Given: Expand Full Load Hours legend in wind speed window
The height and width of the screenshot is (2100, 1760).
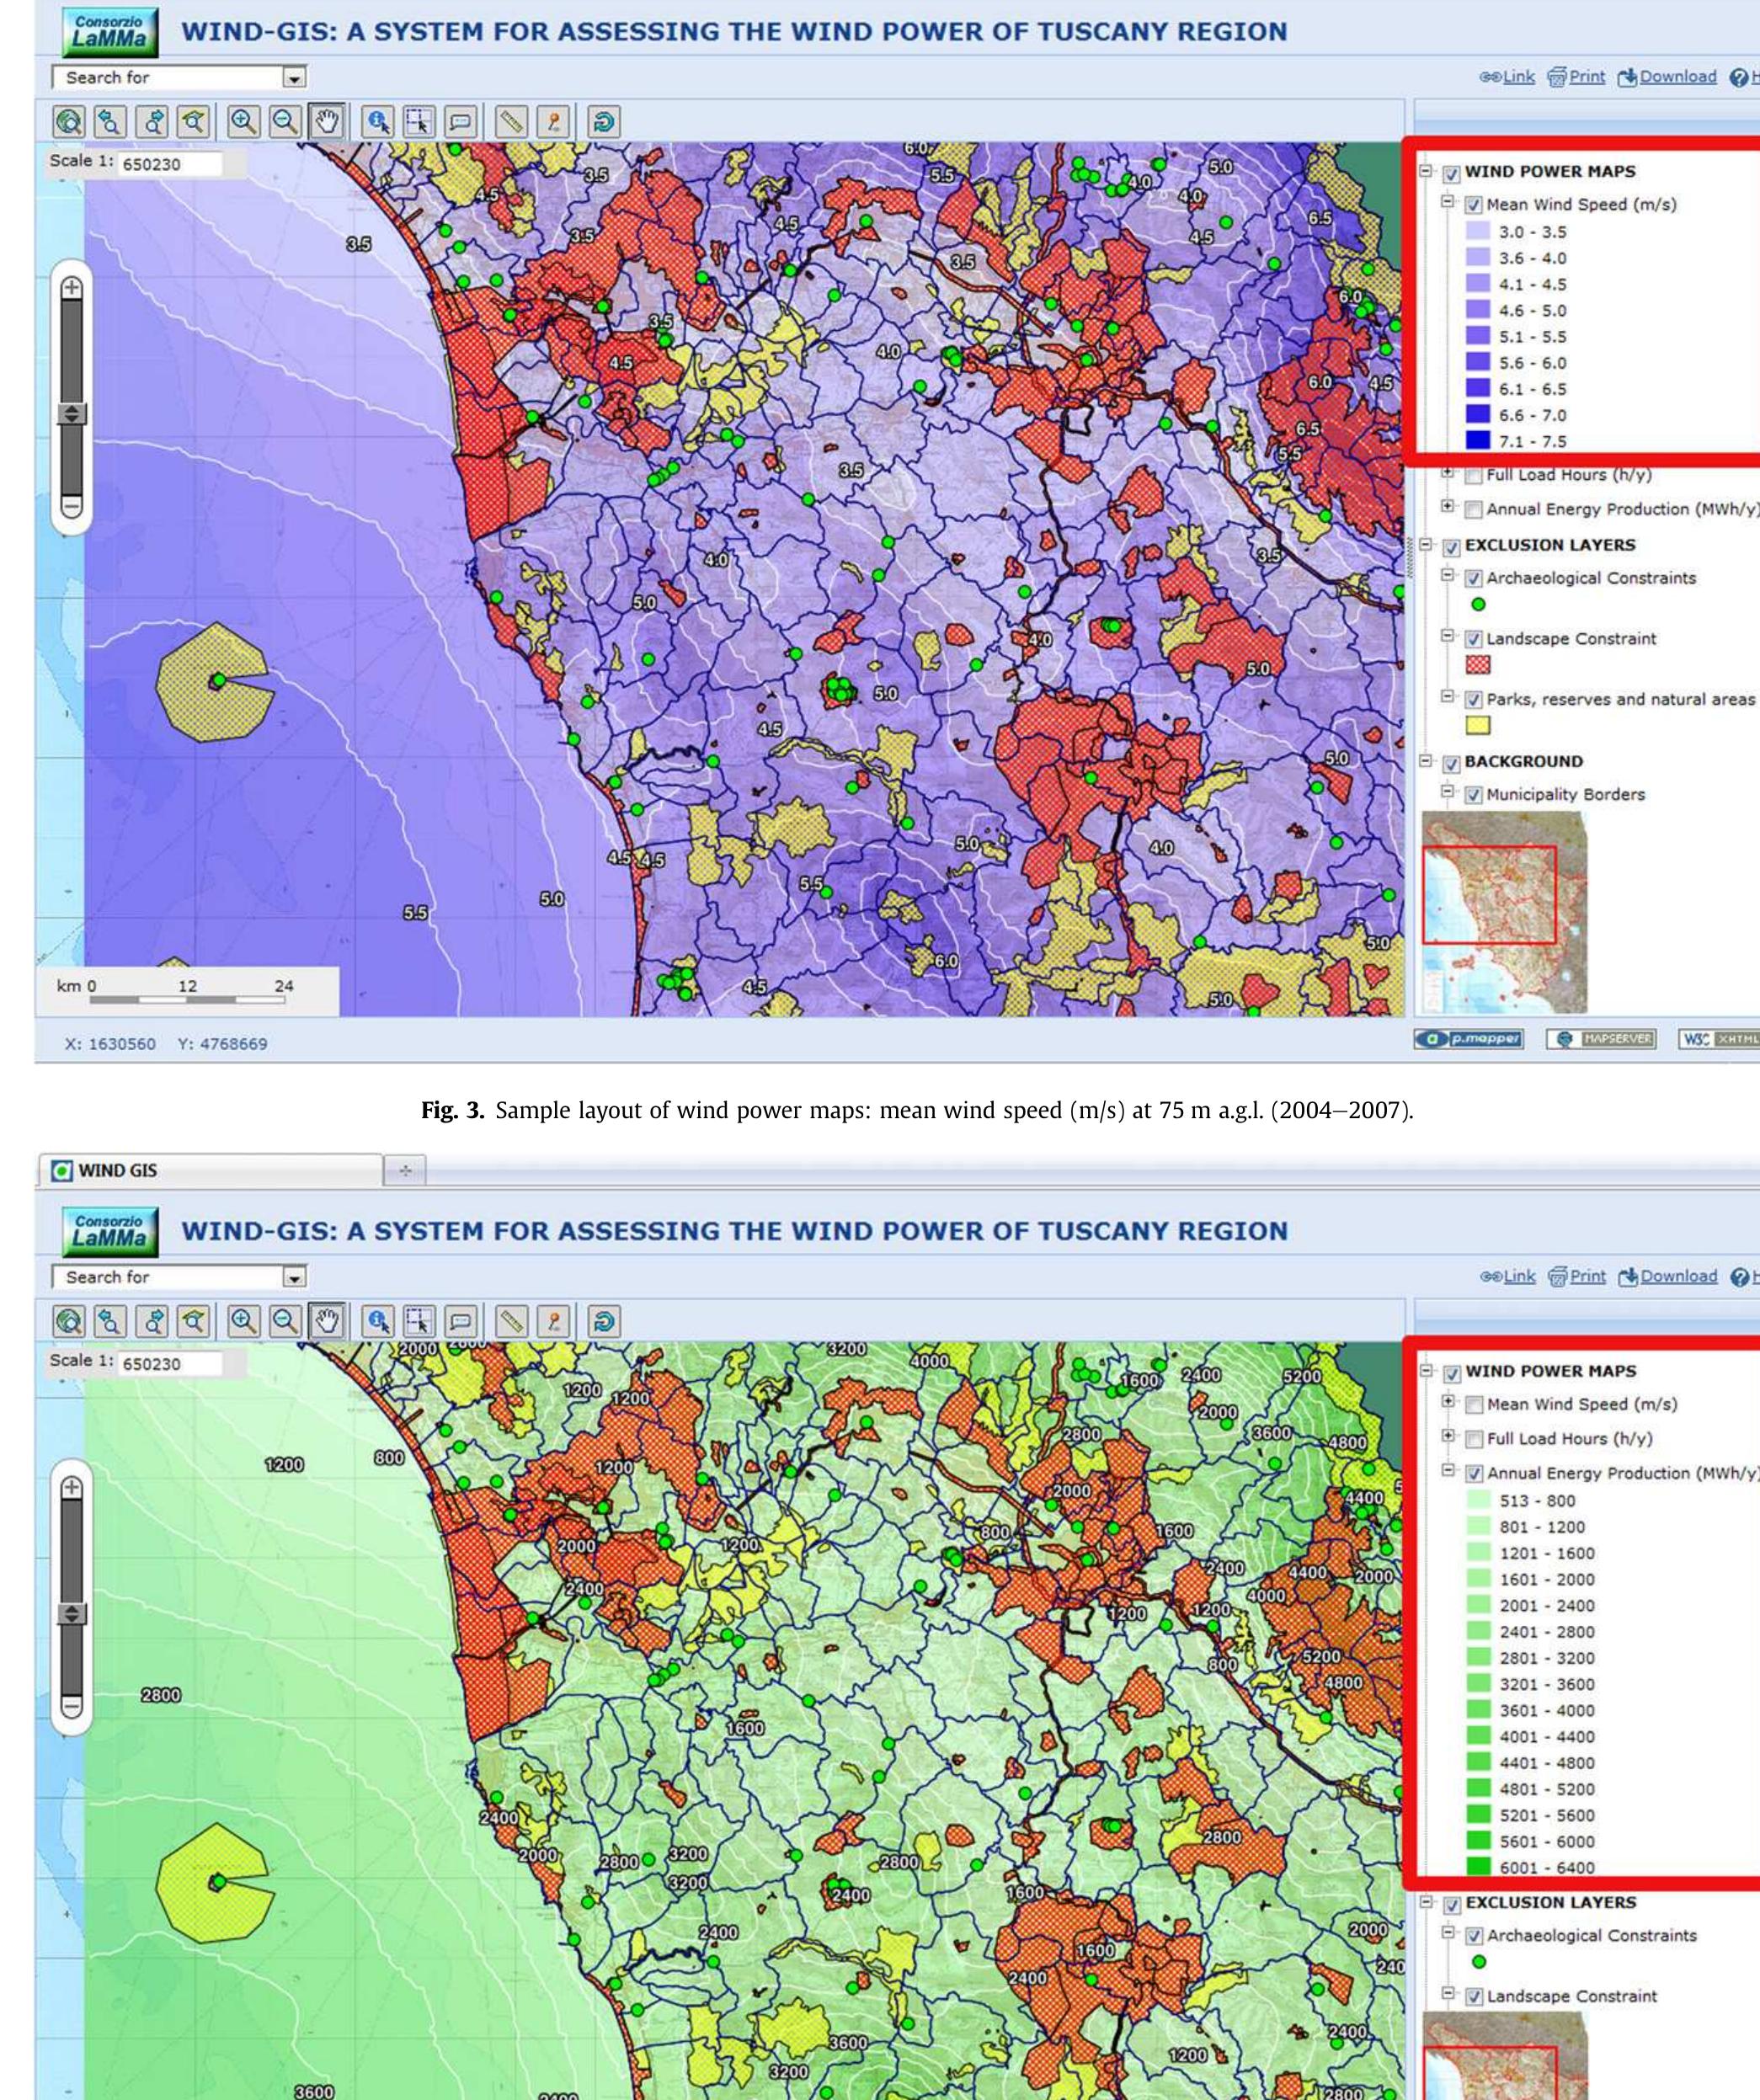Looking at the screenshot, I should tap(1447, 473).
